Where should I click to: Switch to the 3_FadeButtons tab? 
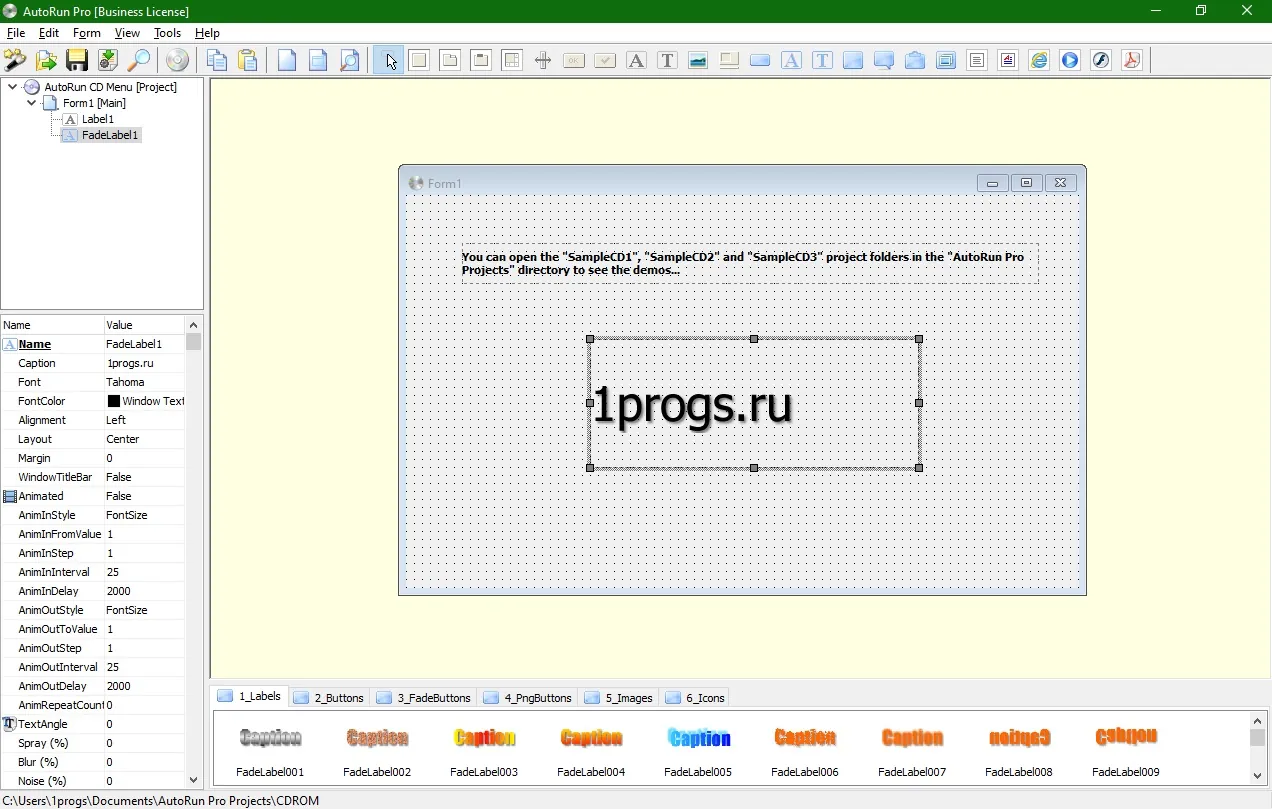tap(424, 697)
